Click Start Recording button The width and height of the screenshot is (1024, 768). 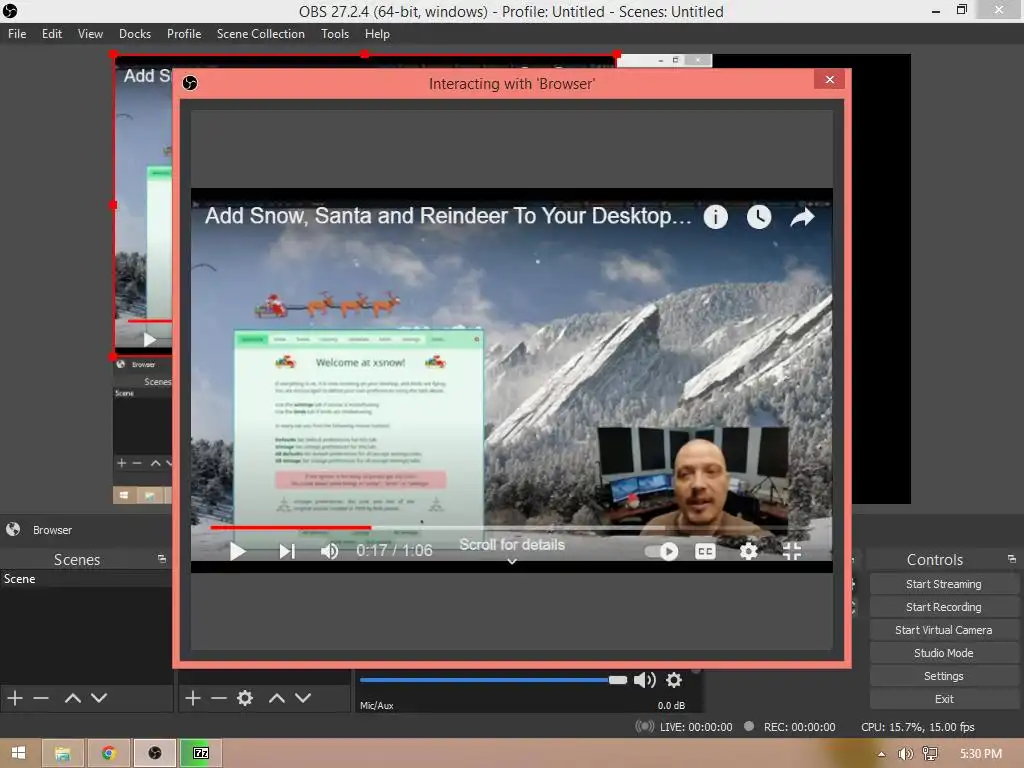(x=944, y=607)
